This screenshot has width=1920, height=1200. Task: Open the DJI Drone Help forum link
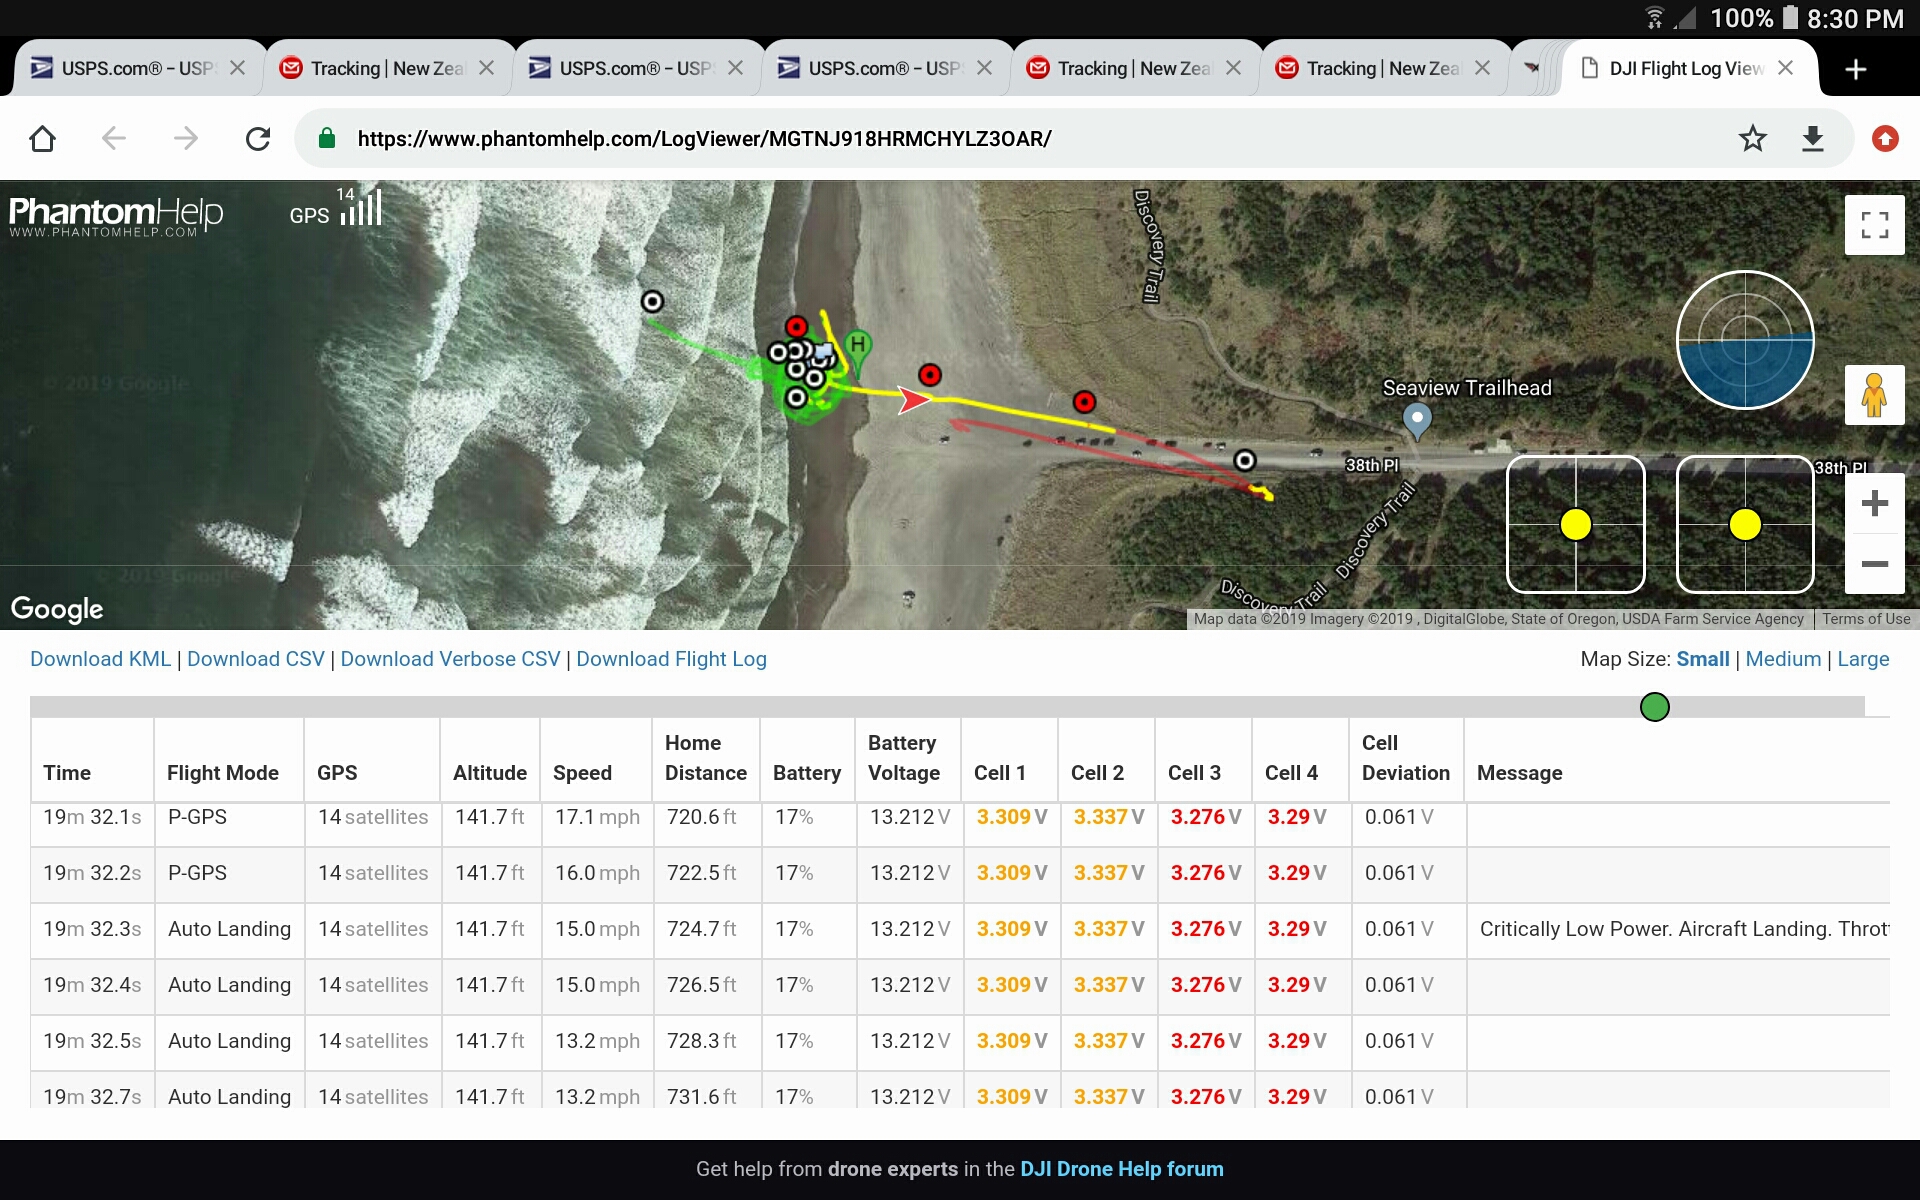[1122, 1169]
